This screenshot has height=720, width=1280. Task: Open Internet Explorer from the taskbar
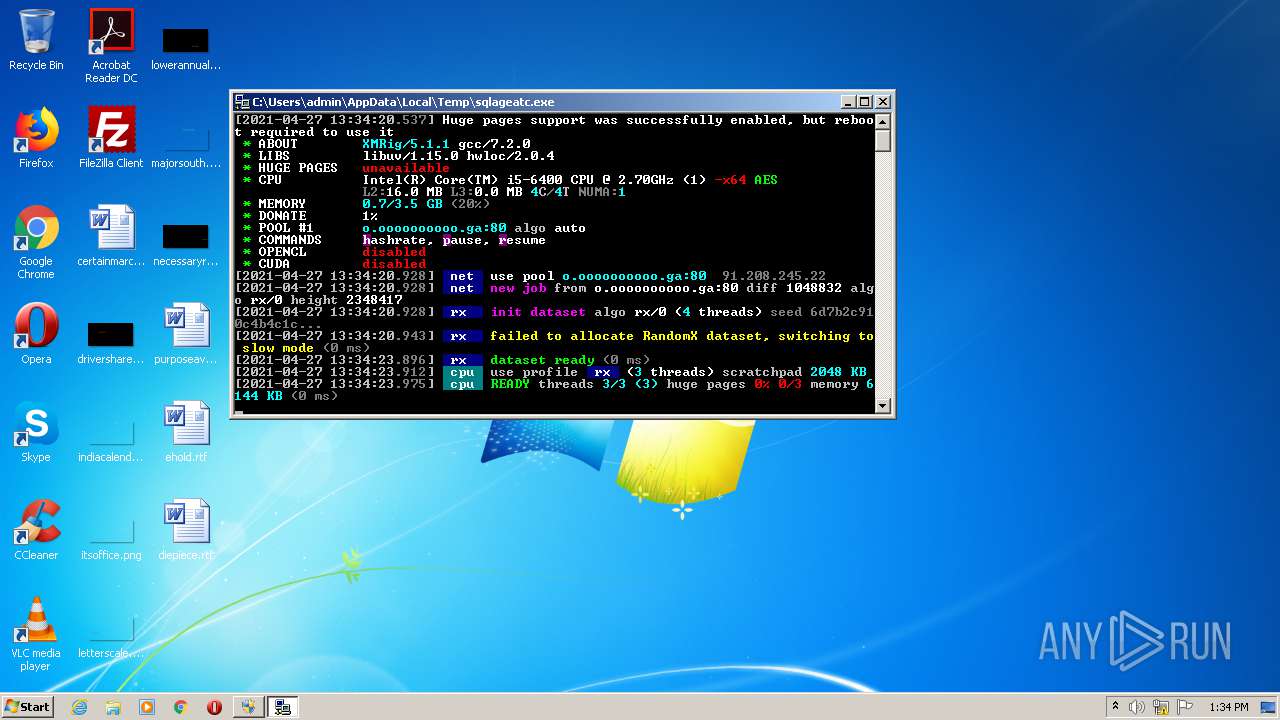(x=79, y=707)
